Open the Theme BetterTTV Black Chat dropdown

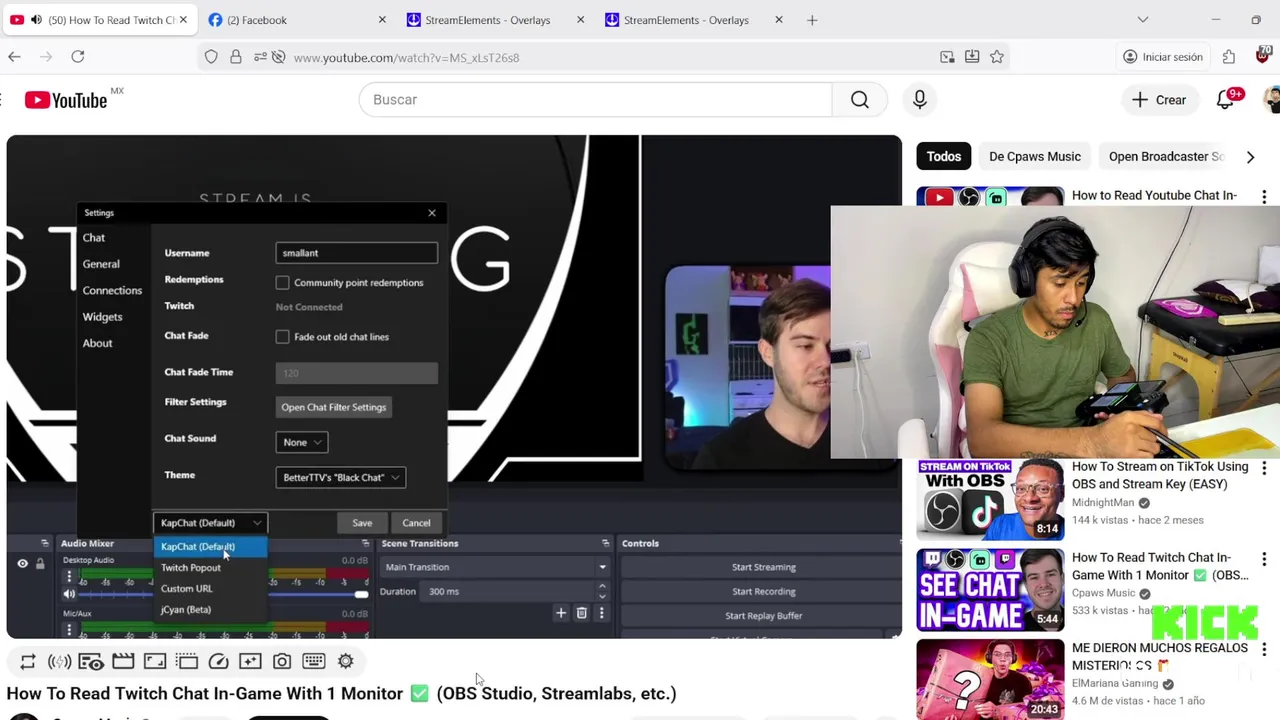(x=341, y=477)
